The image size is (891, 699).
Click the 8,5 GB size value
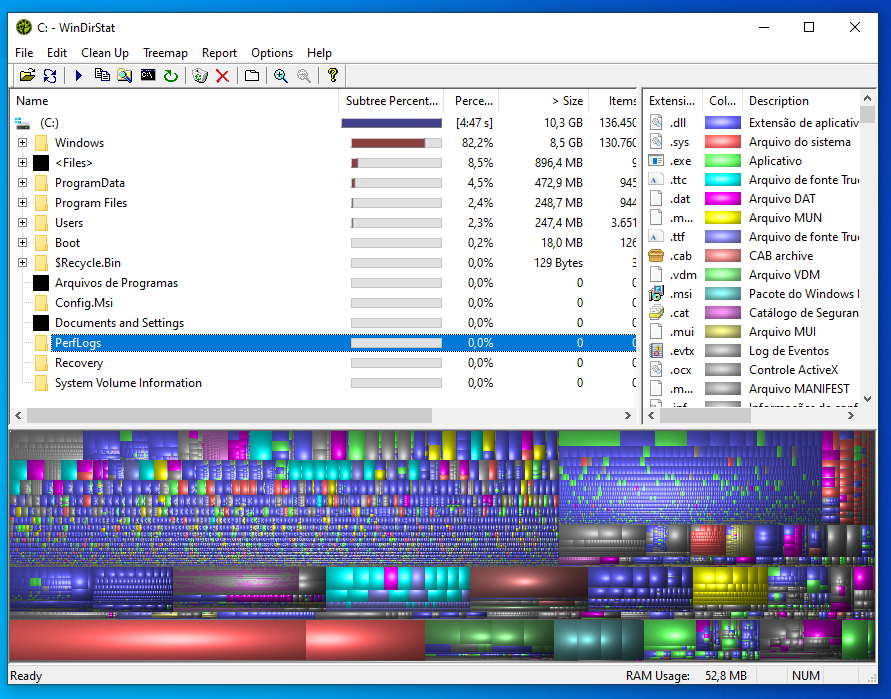[566, 143]
